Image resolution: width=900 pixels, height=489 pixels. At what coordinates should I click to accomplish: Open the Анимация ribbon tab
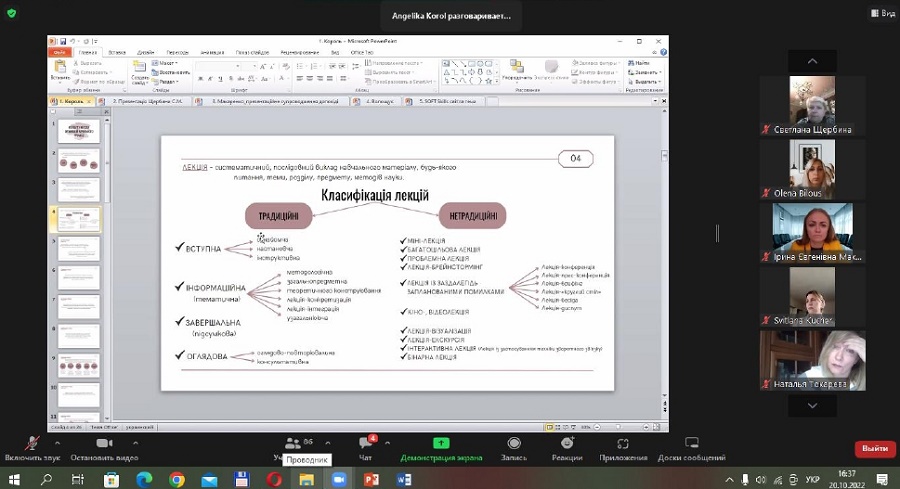pos(211,51)
